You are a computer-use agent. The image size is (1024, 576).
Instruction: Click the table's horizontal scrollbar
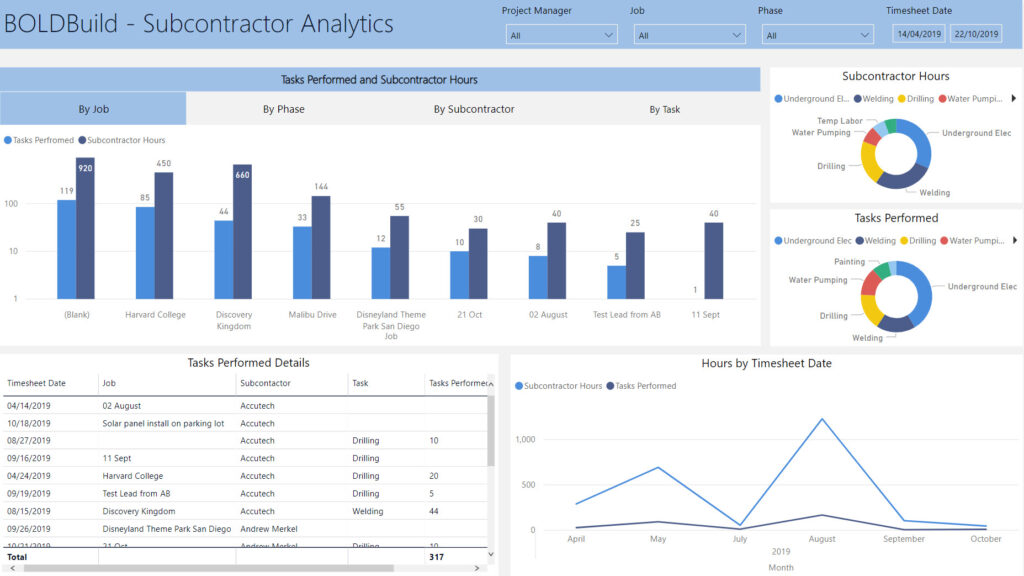[x=200, y=568]
